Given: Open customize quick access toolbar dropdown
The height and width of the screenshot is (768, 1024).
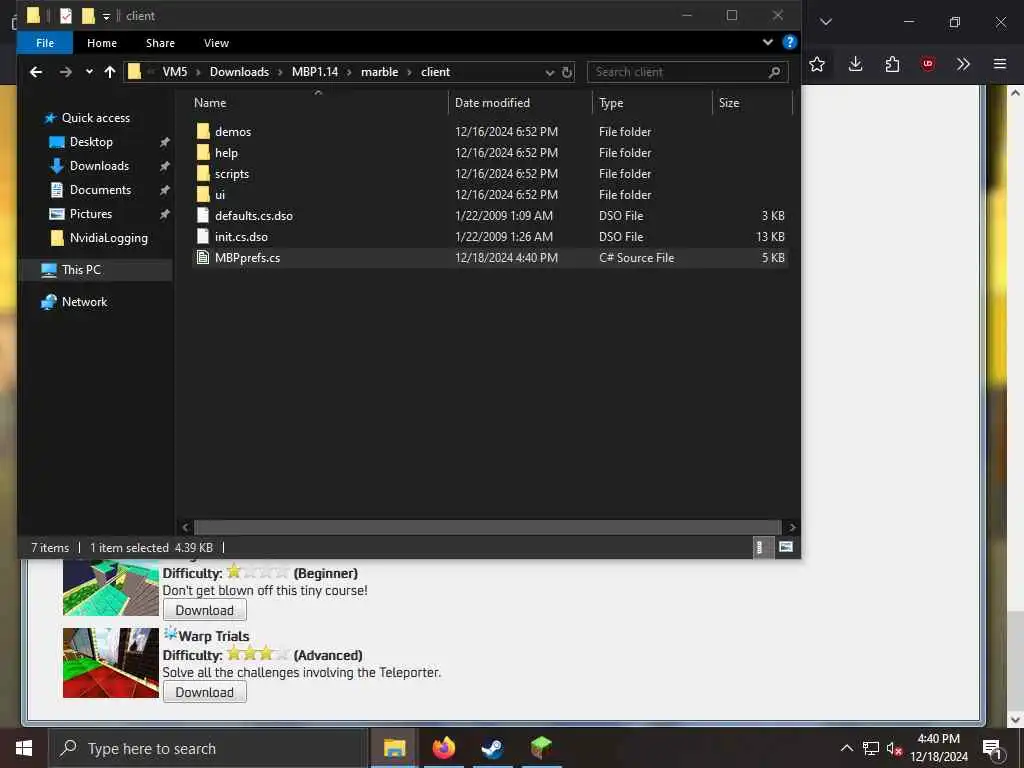Looking at the screenshot, I should click(106, 16).
